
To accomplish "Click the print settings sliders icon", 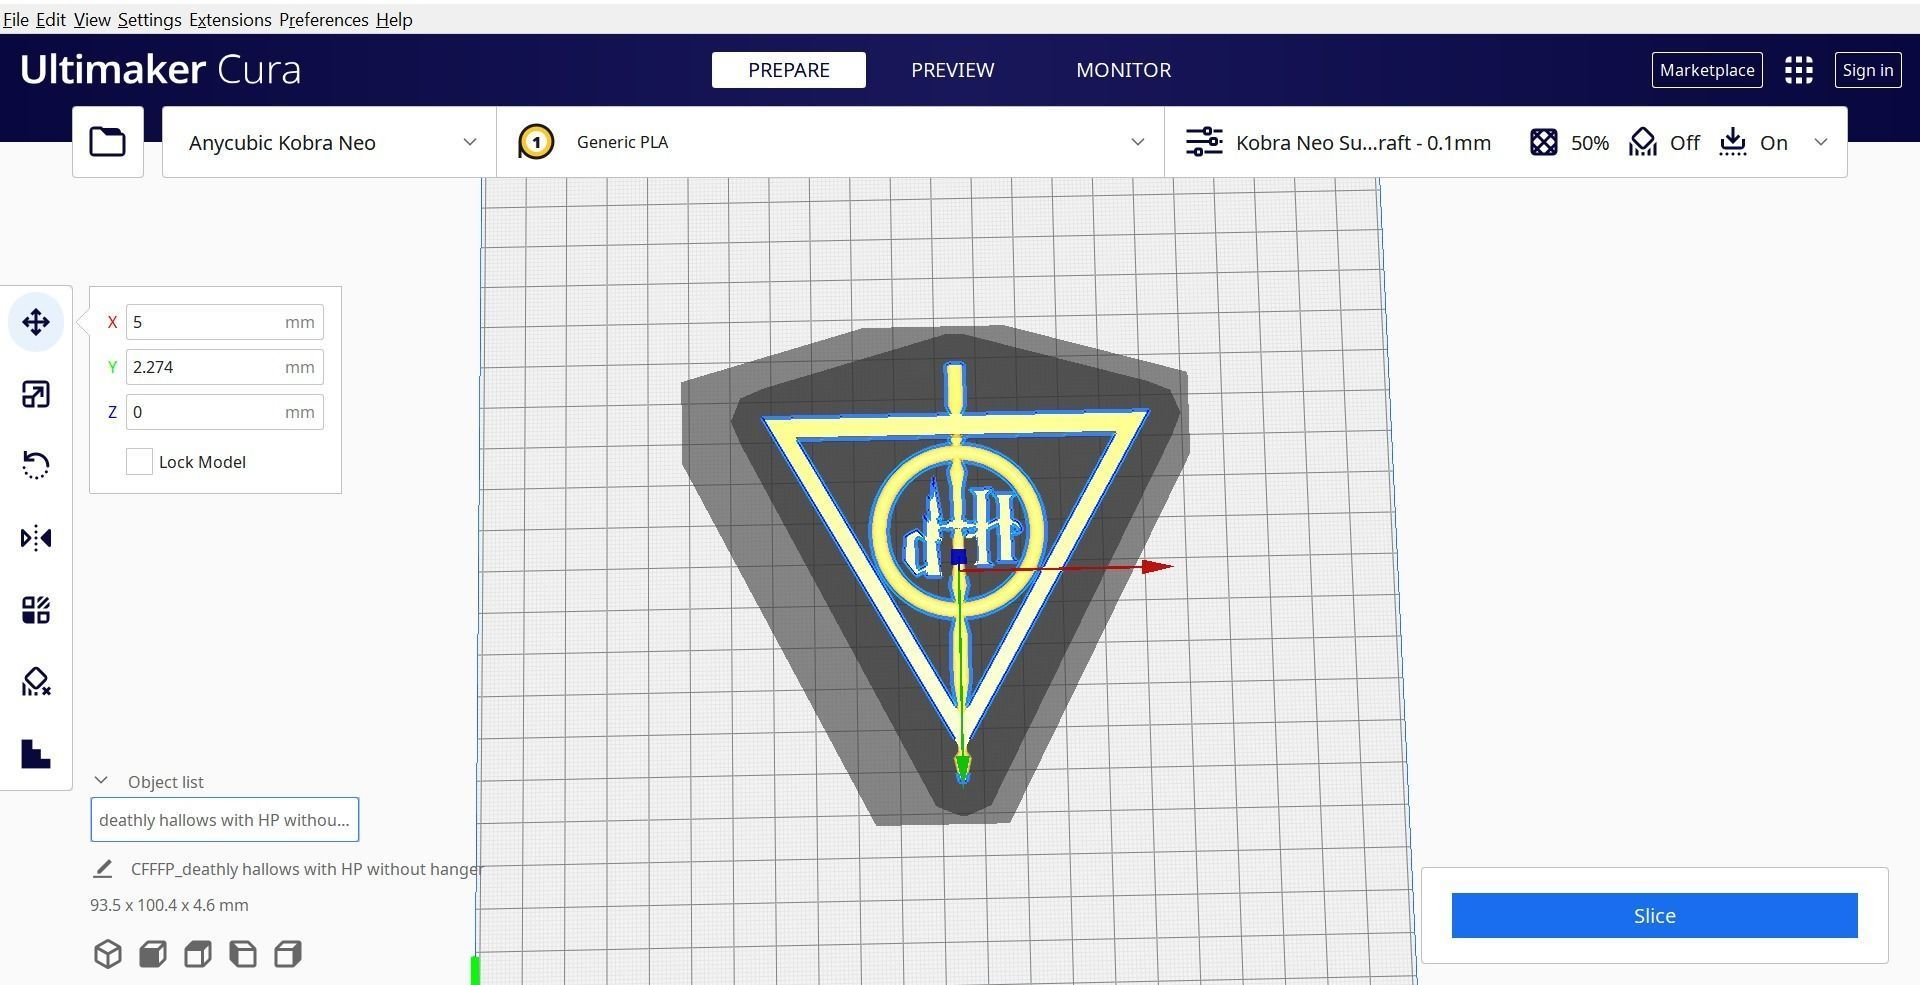I will click(x=1204, y=142).
